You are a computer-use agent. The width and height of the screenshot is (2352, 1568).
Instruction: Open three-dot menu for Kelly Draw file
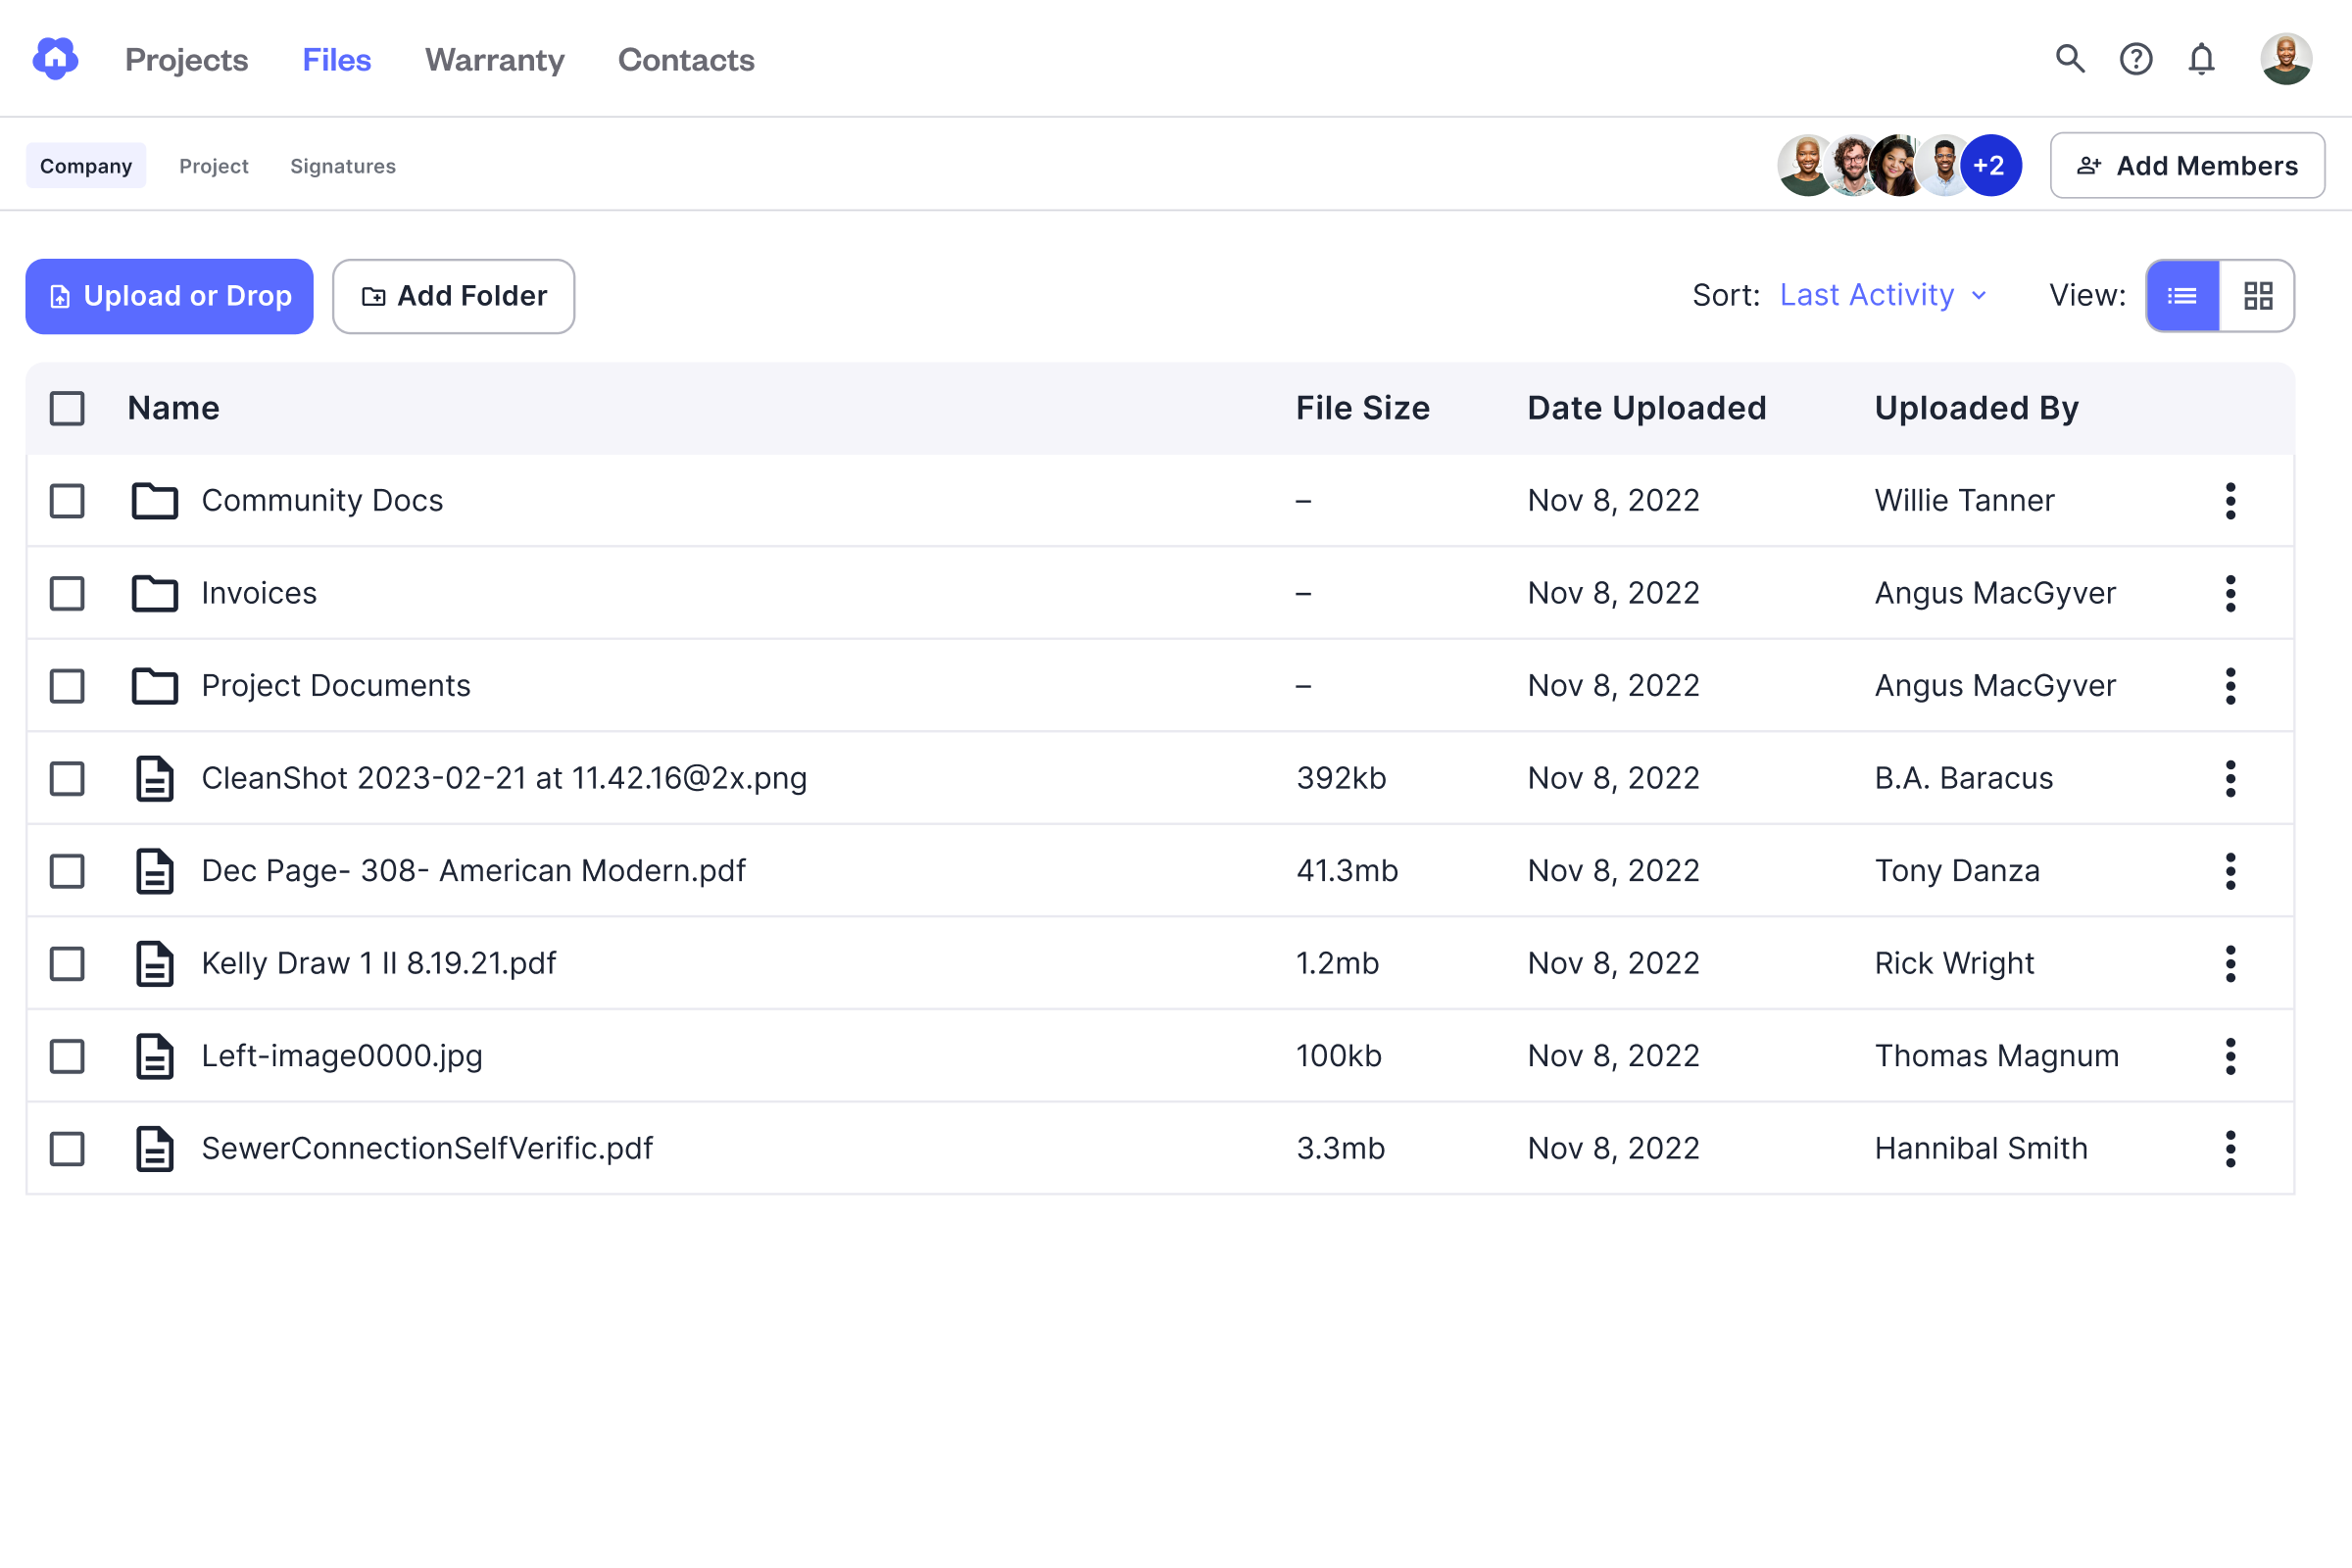[x=2230, y=964]
